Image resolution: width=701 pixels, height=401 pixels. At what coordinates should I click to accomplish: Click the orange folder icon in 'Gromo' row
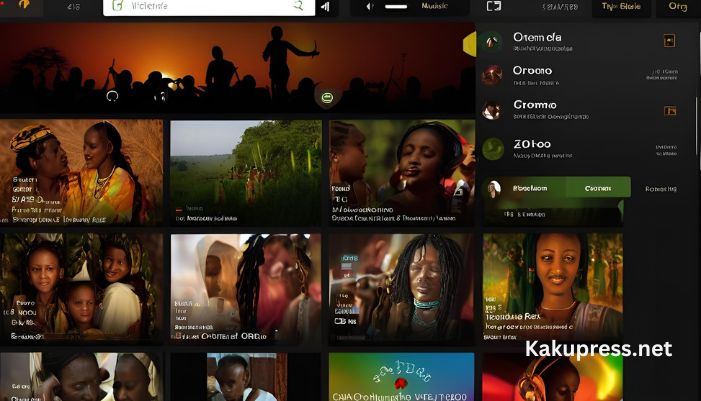tap(670, 111)
